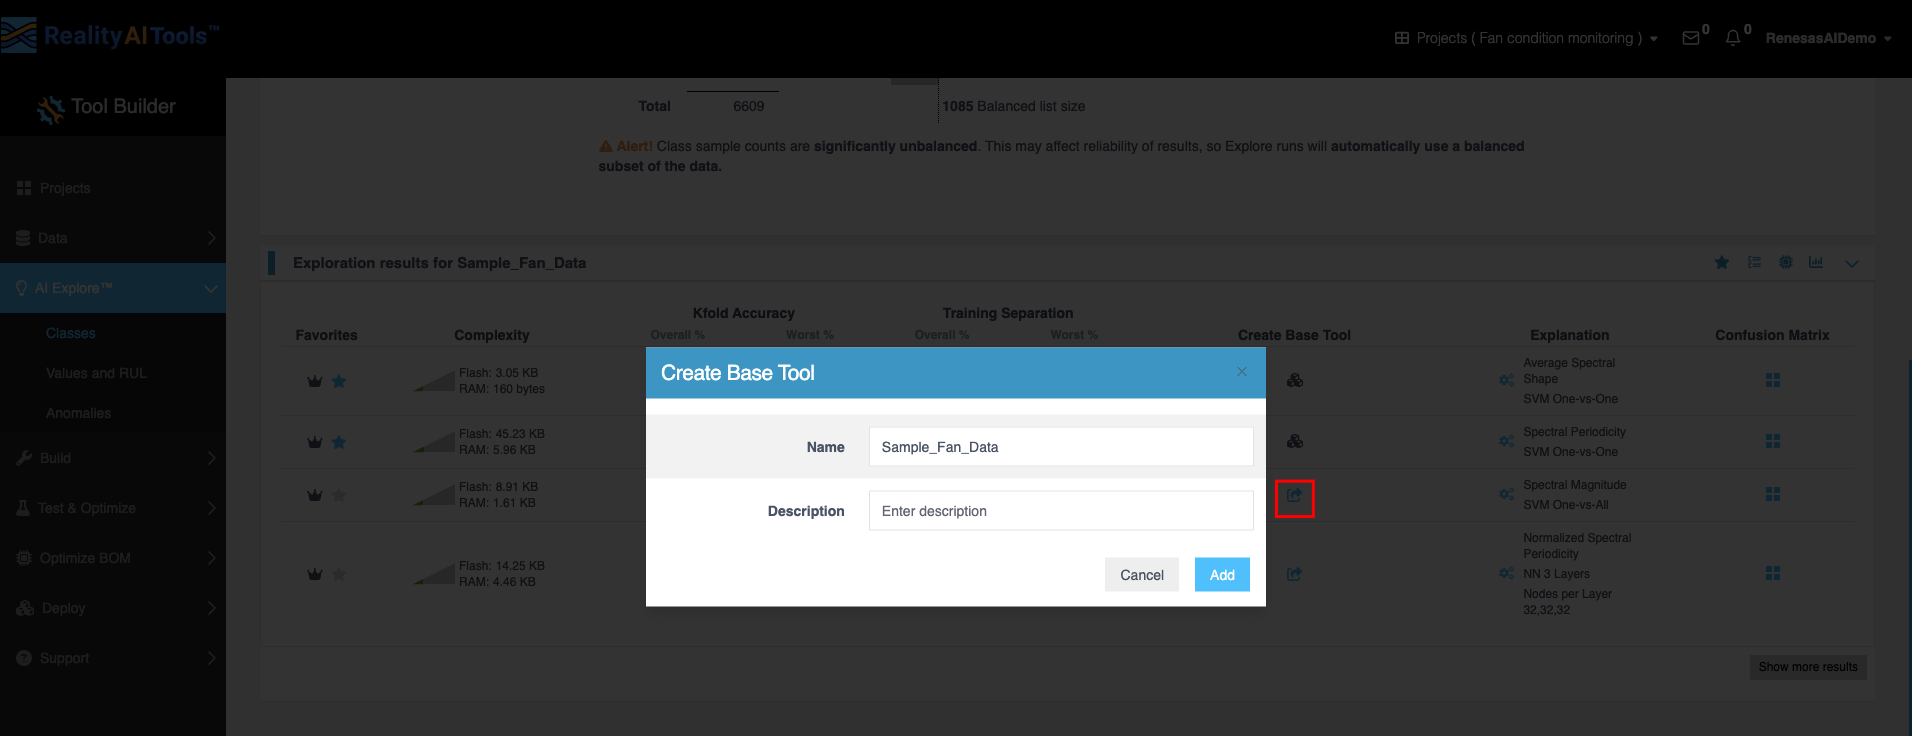Open the bell alerts icon
Screen dimensions: 1912x736
point(1733,38)
